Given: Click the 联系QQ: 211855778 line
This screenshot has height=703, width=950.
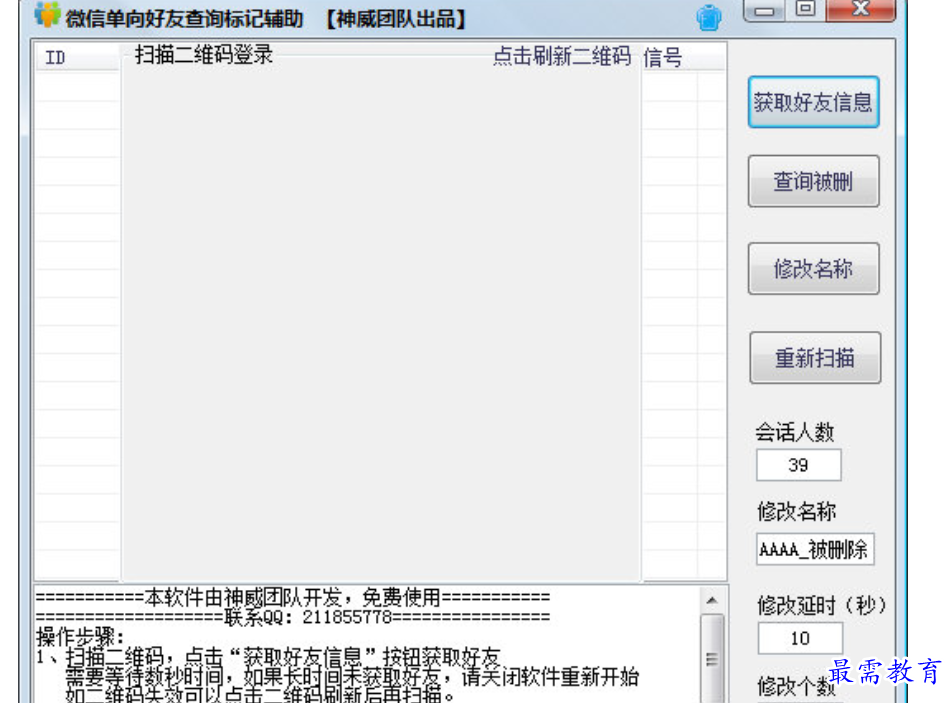Looking at the screenshot, I should click(293, 618).
